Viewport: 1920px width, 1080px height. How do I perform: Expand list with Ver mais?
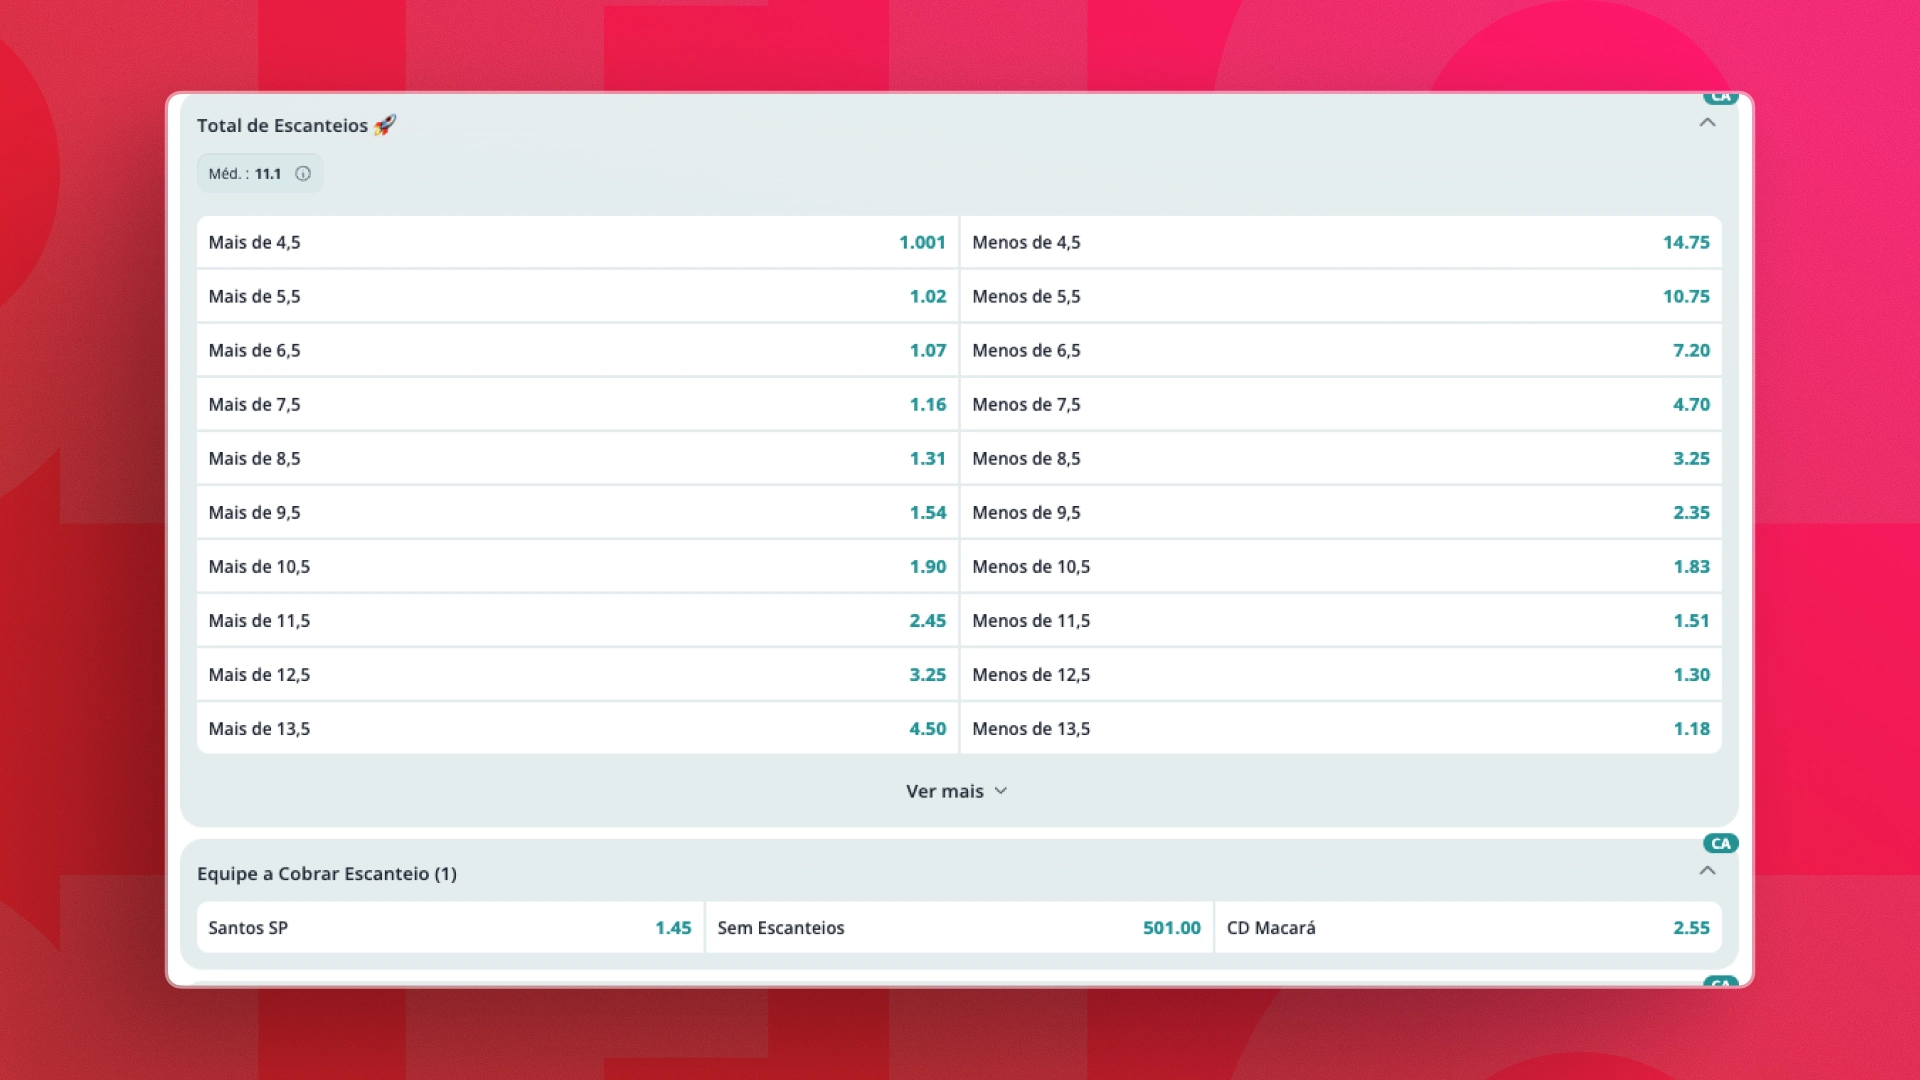point(957,791)
